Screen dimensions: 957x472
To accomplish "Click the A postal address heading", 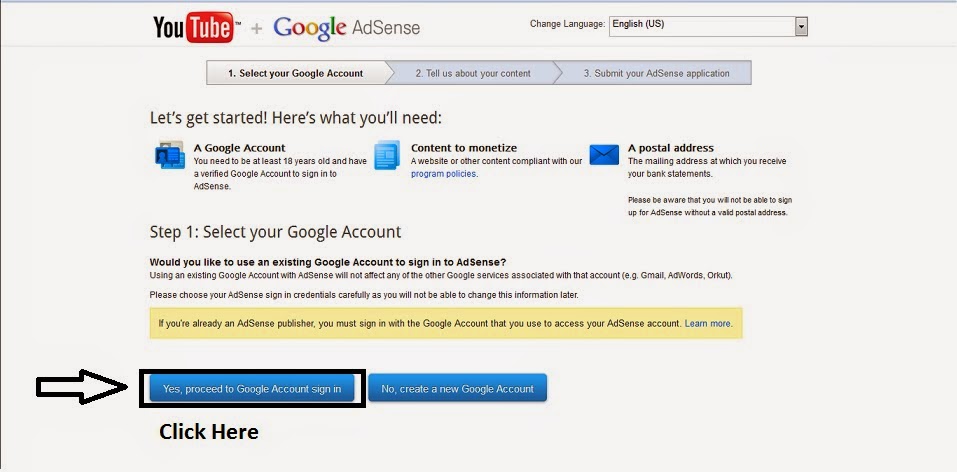I will pyautogui.click(x=671, y=148).
